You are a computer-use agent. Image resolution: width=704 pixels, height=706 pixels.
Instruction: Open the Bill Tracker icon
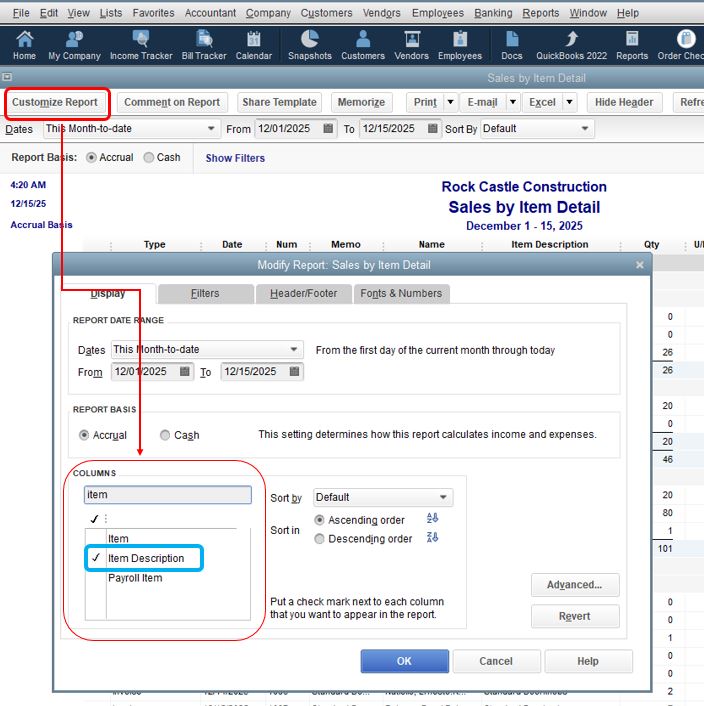204,45
